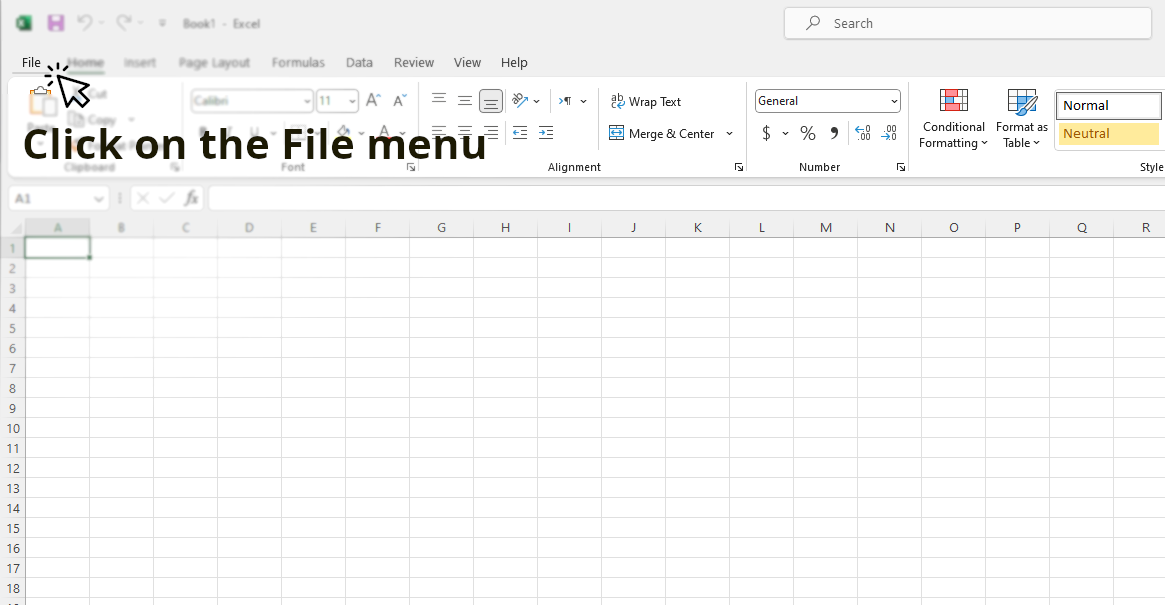Click Increase Font Size icon

coord(374,101)
